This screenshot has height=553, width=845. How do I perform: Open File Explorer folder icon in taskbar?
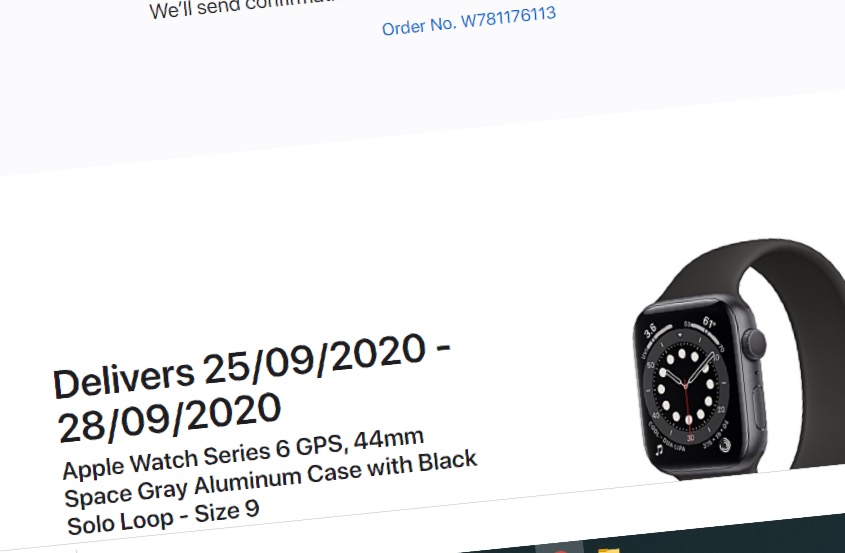607,550
